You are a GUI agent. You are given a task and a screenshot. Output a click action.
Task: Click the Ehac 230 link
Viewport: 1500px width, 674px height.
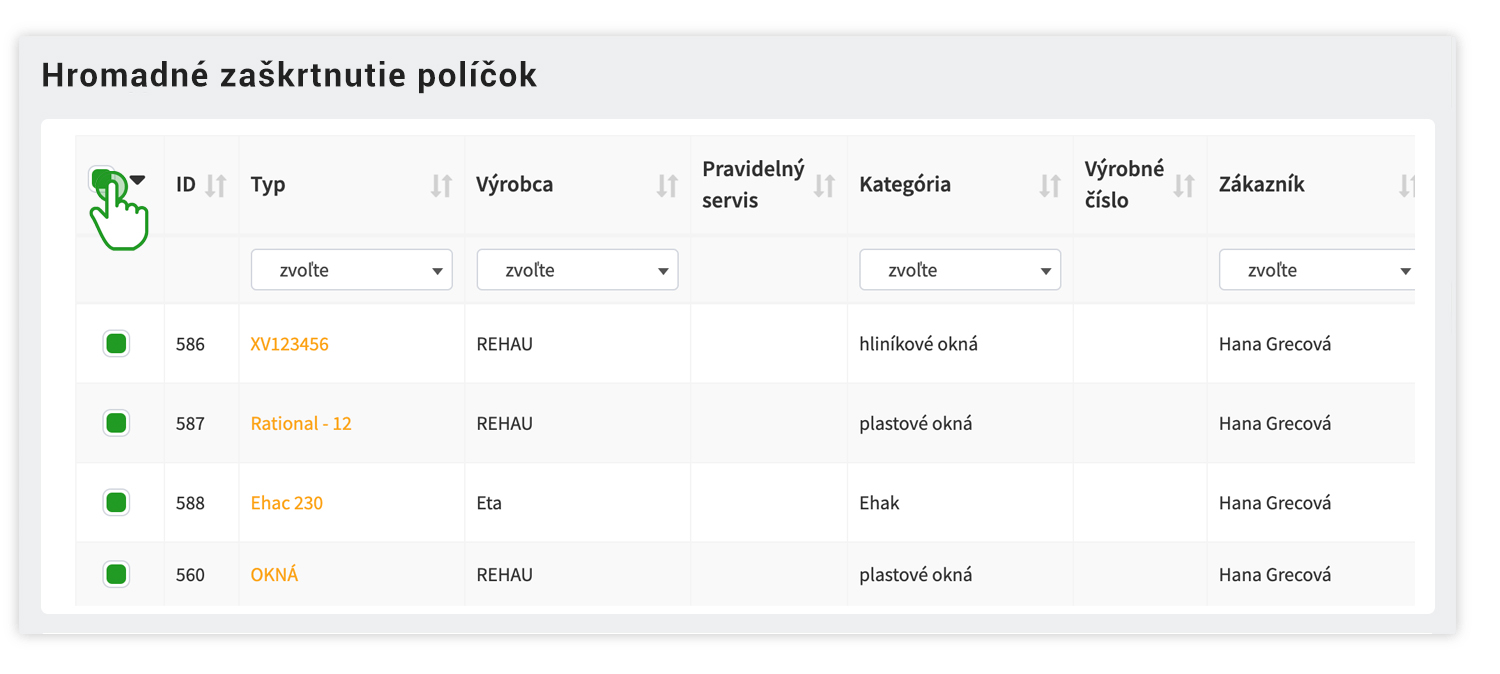287,503
